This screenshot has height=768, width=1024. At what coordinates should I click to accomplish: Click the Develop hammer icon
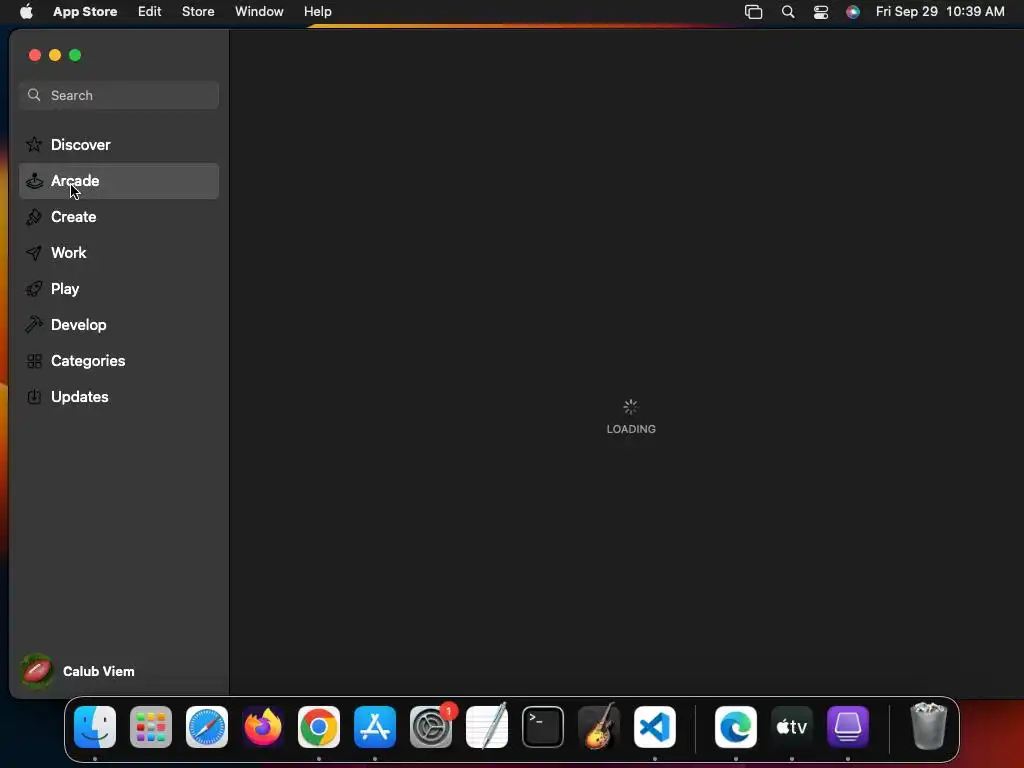point(34,325)
